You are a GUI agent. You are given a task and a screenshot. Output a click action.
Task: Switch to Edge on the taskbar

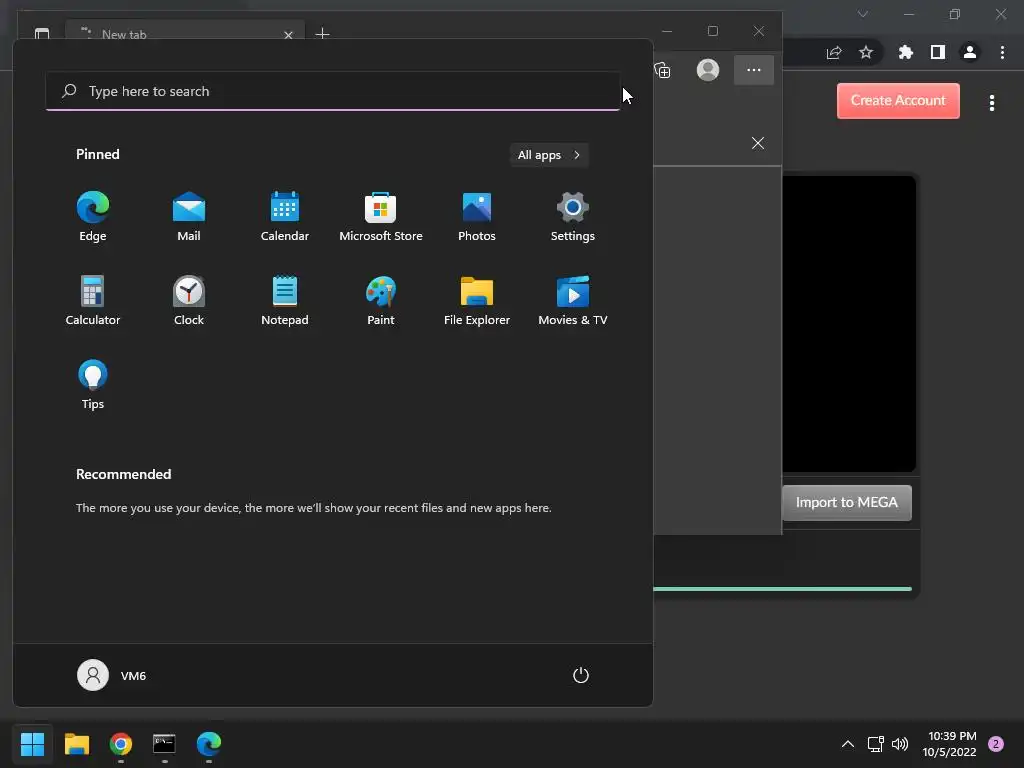pyautogui.click(x=209, y=744)
